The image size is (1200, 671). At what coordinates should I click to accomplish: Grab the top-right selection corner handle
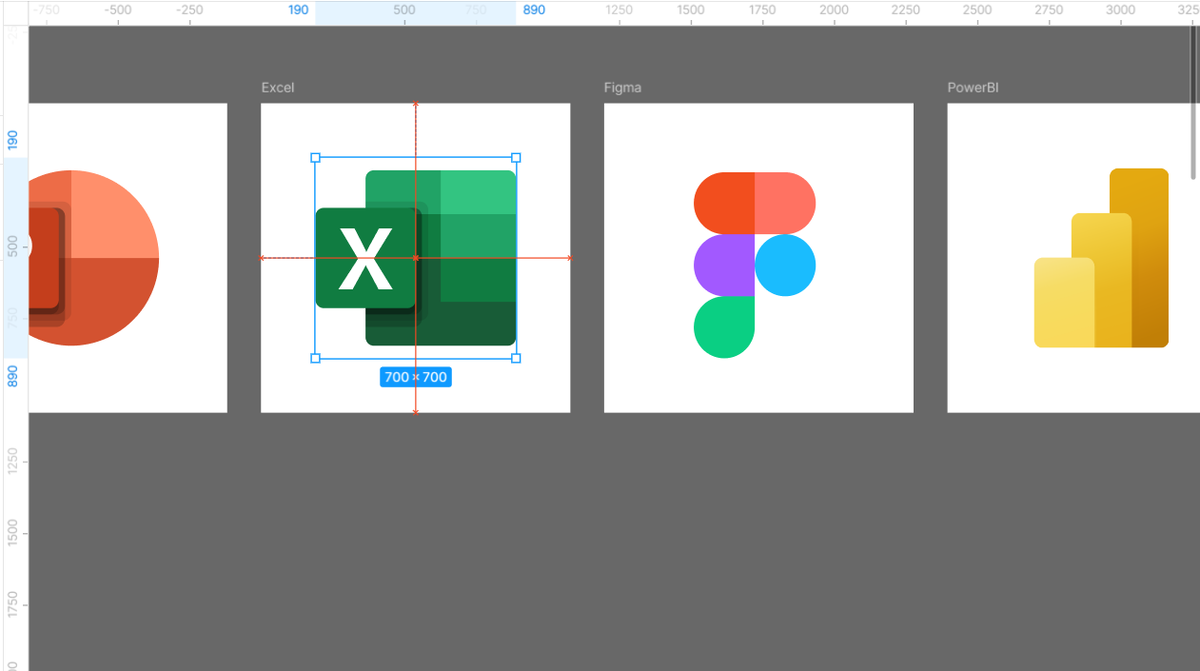pos(516,157)
